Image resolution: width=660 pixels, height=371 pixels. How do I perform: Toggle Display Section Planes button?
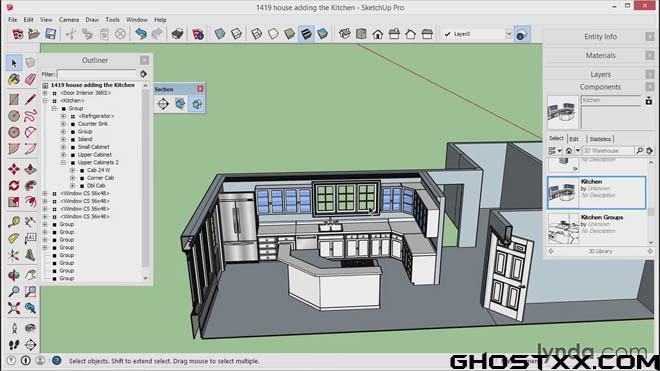180,104
